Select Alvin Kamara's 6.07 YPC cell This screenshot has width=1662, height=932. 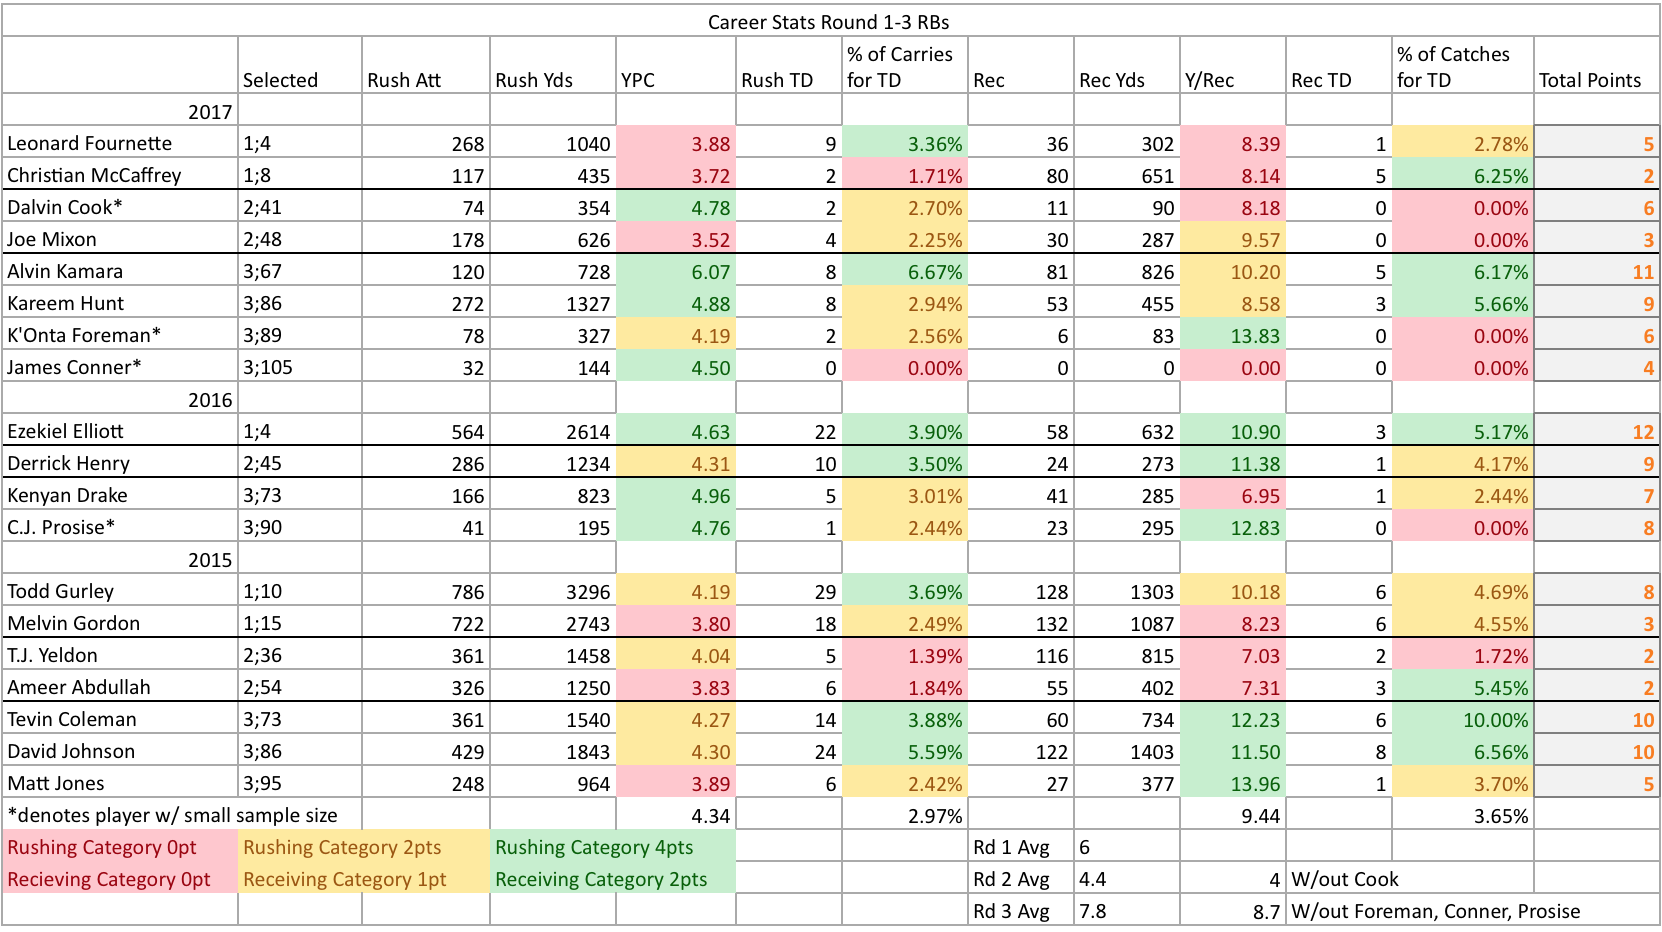pos(676,271)
